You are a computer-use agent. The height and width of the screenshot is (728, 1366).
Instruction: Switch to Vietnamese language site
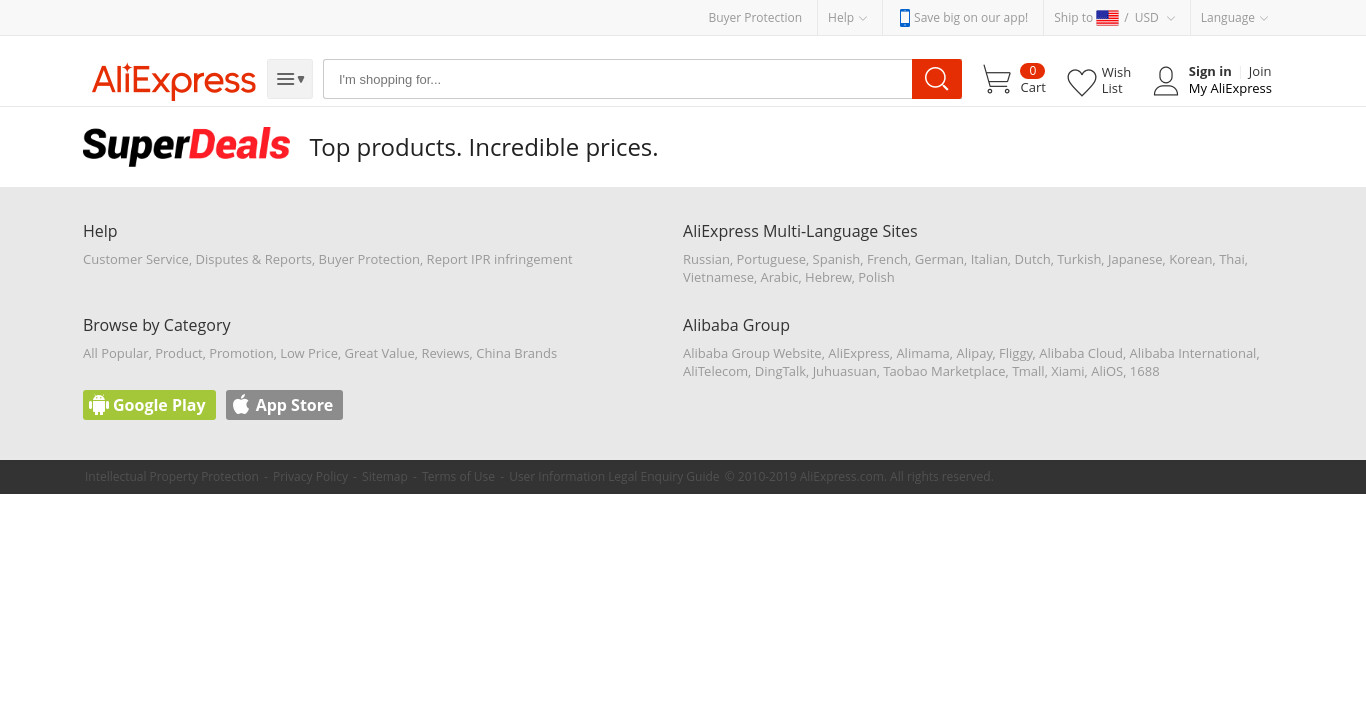tap(718, 277)
